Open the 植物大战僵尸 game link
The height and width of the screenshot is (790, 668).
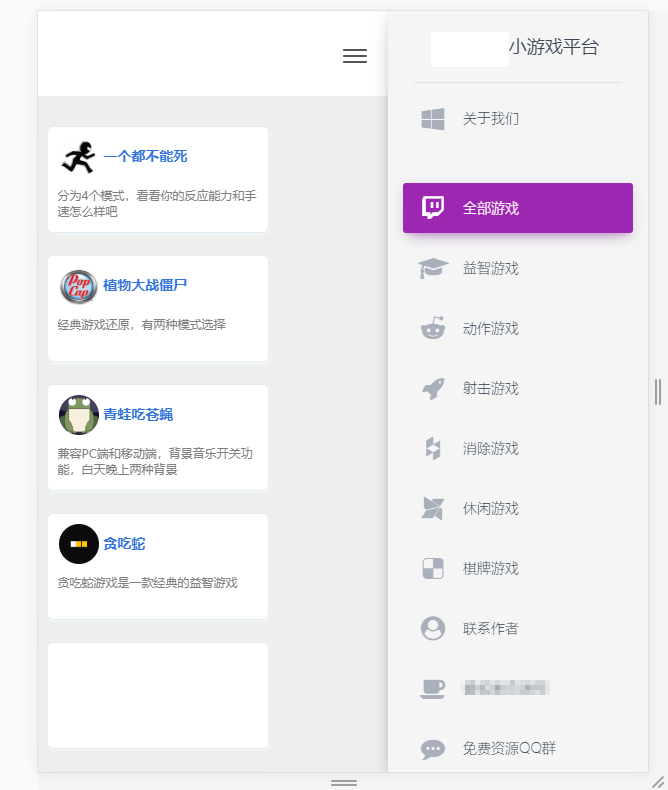pos(145,285)
